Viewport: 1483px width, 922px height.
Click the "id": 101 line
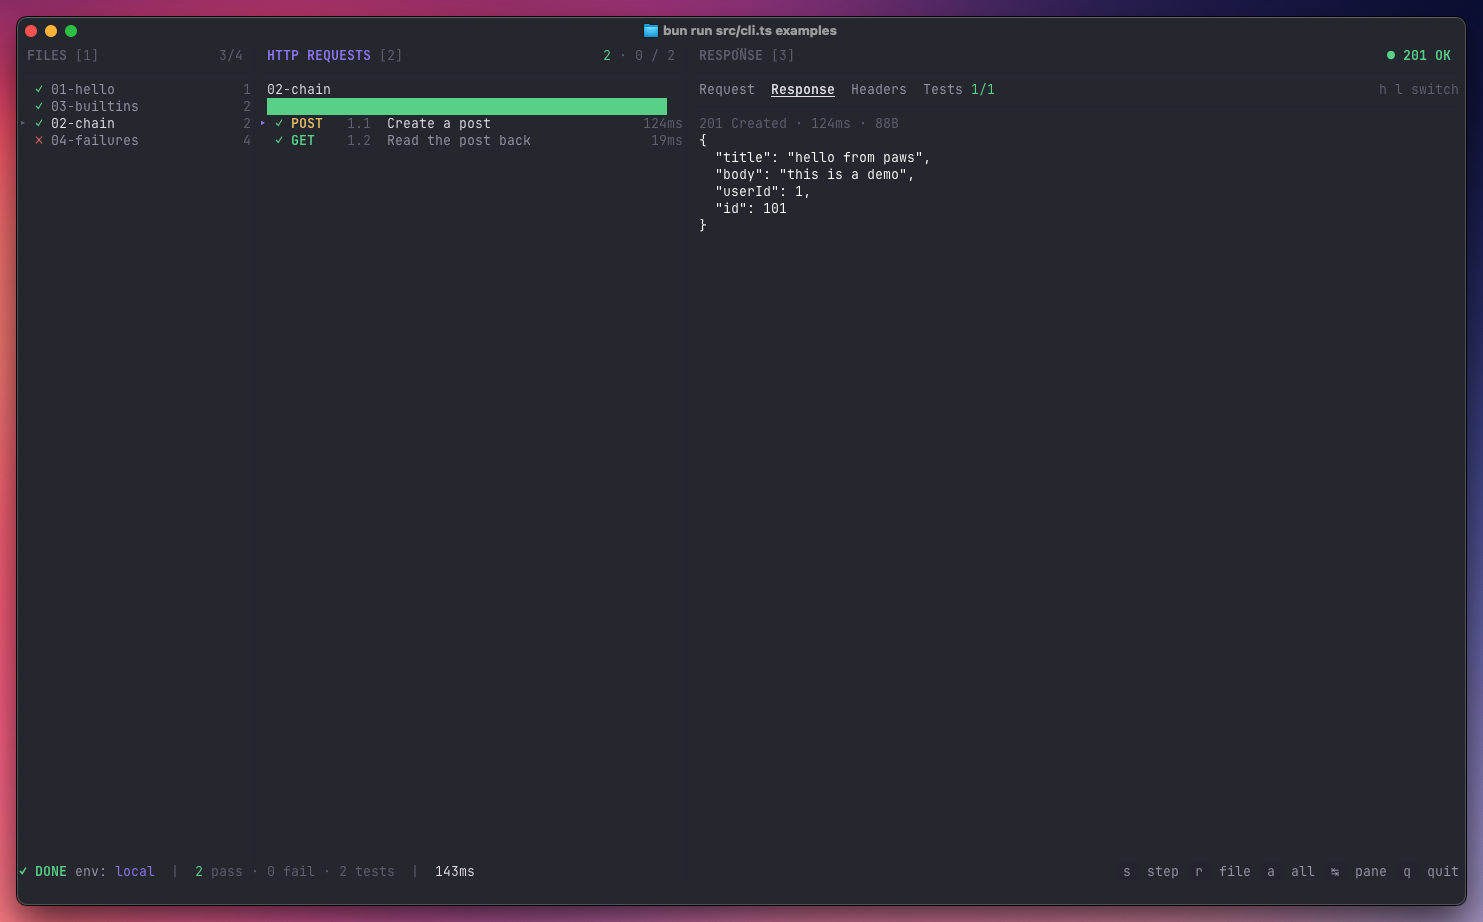coord(751,209)
